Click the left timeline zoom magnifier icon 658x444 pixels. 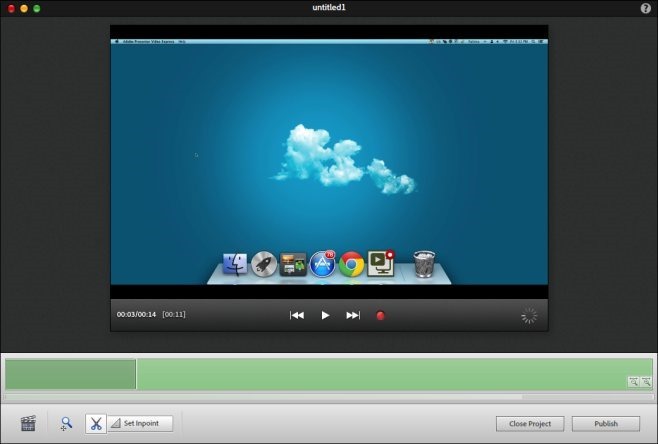coord(633,382)
